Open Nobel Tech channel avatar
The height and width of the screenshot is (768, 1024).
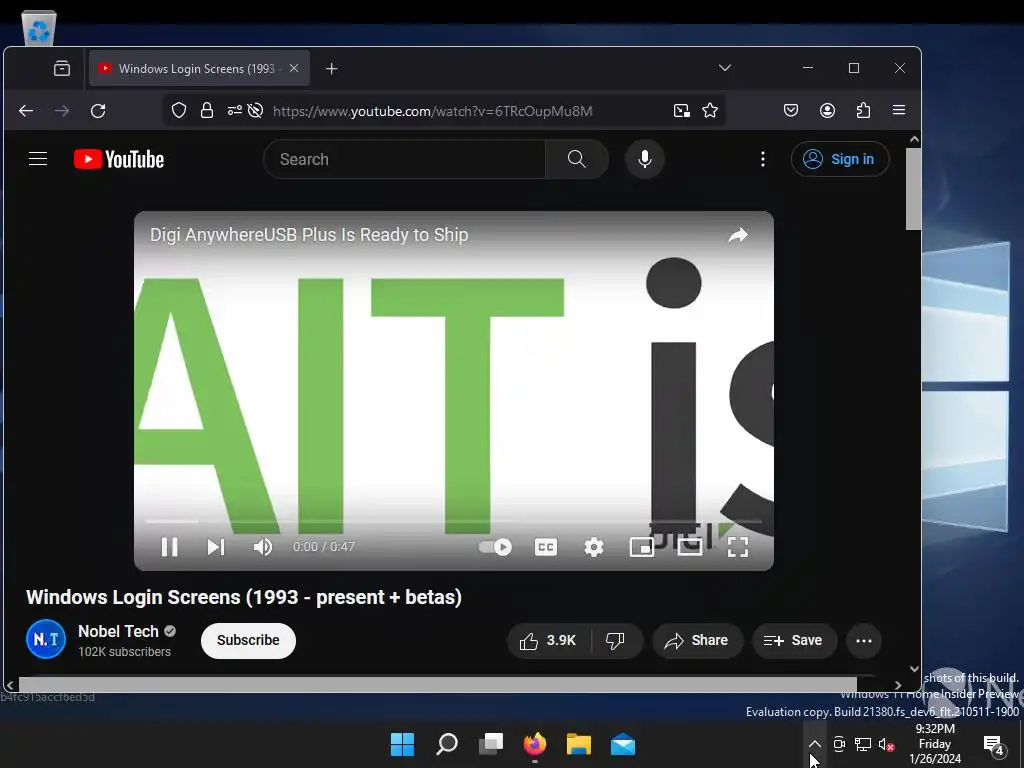coord(46,639)
